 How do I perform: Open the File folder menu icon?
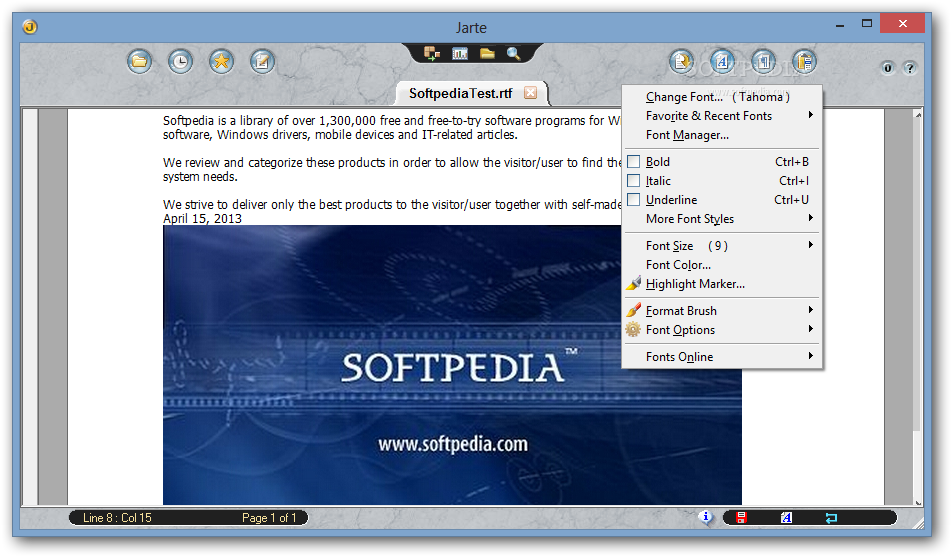pyautogui.click(x=140, y=61)
